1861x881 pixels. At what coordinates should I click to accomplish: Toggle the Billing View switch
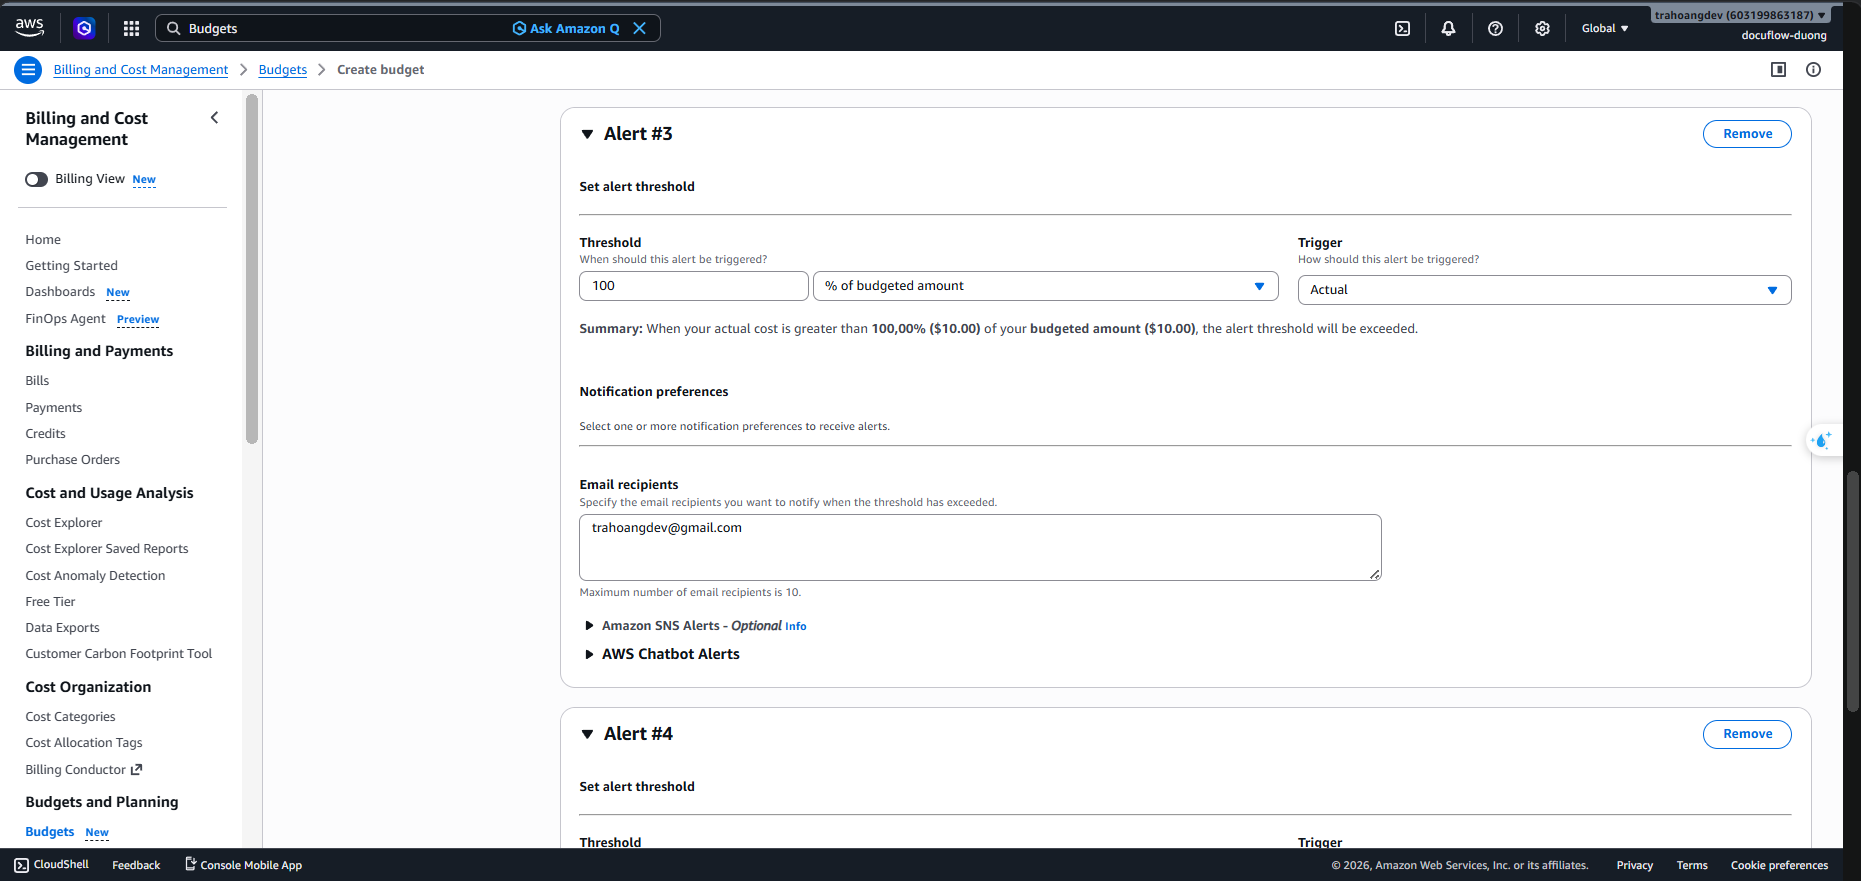click(x=37, y=179)
